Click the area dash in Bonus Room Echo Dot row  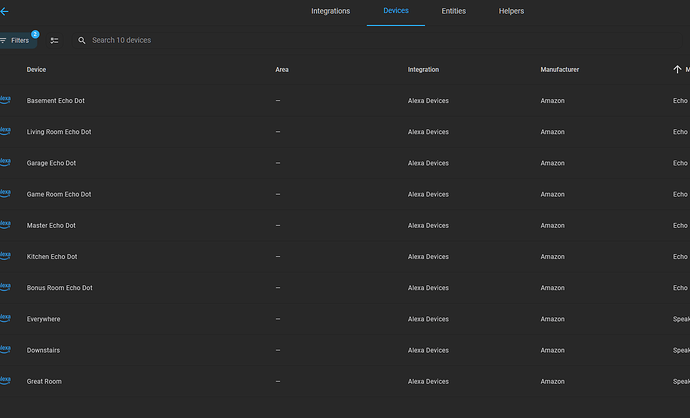[278, 288]
